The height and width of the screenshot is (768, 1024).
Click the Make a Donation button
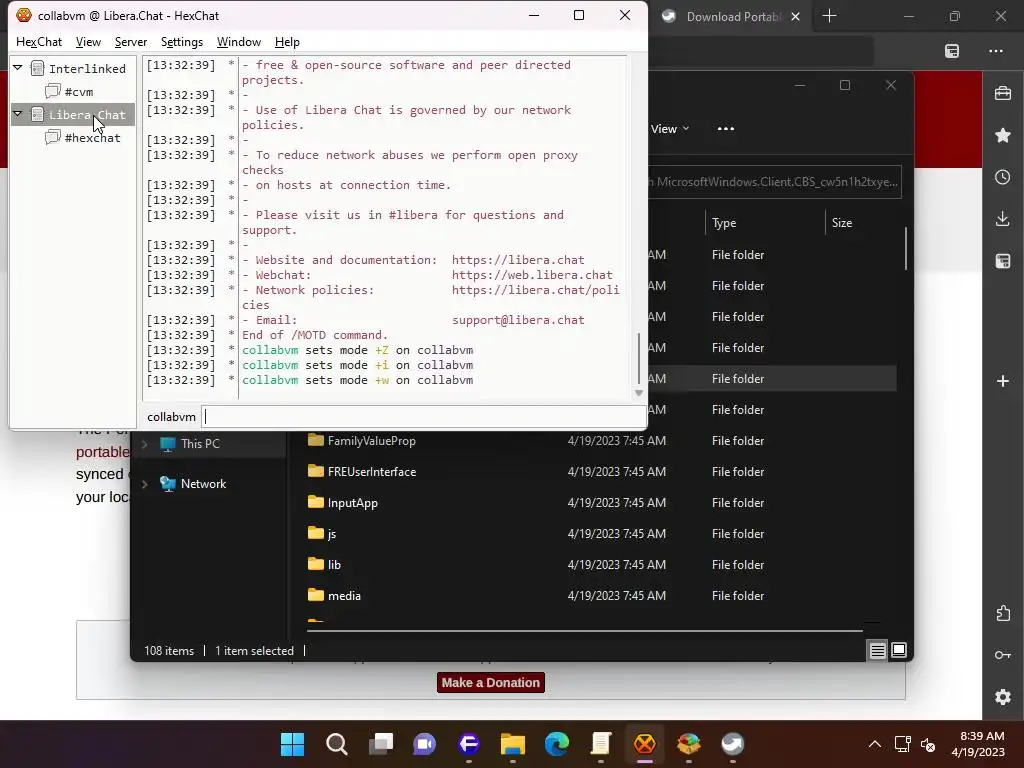(490, 682)
